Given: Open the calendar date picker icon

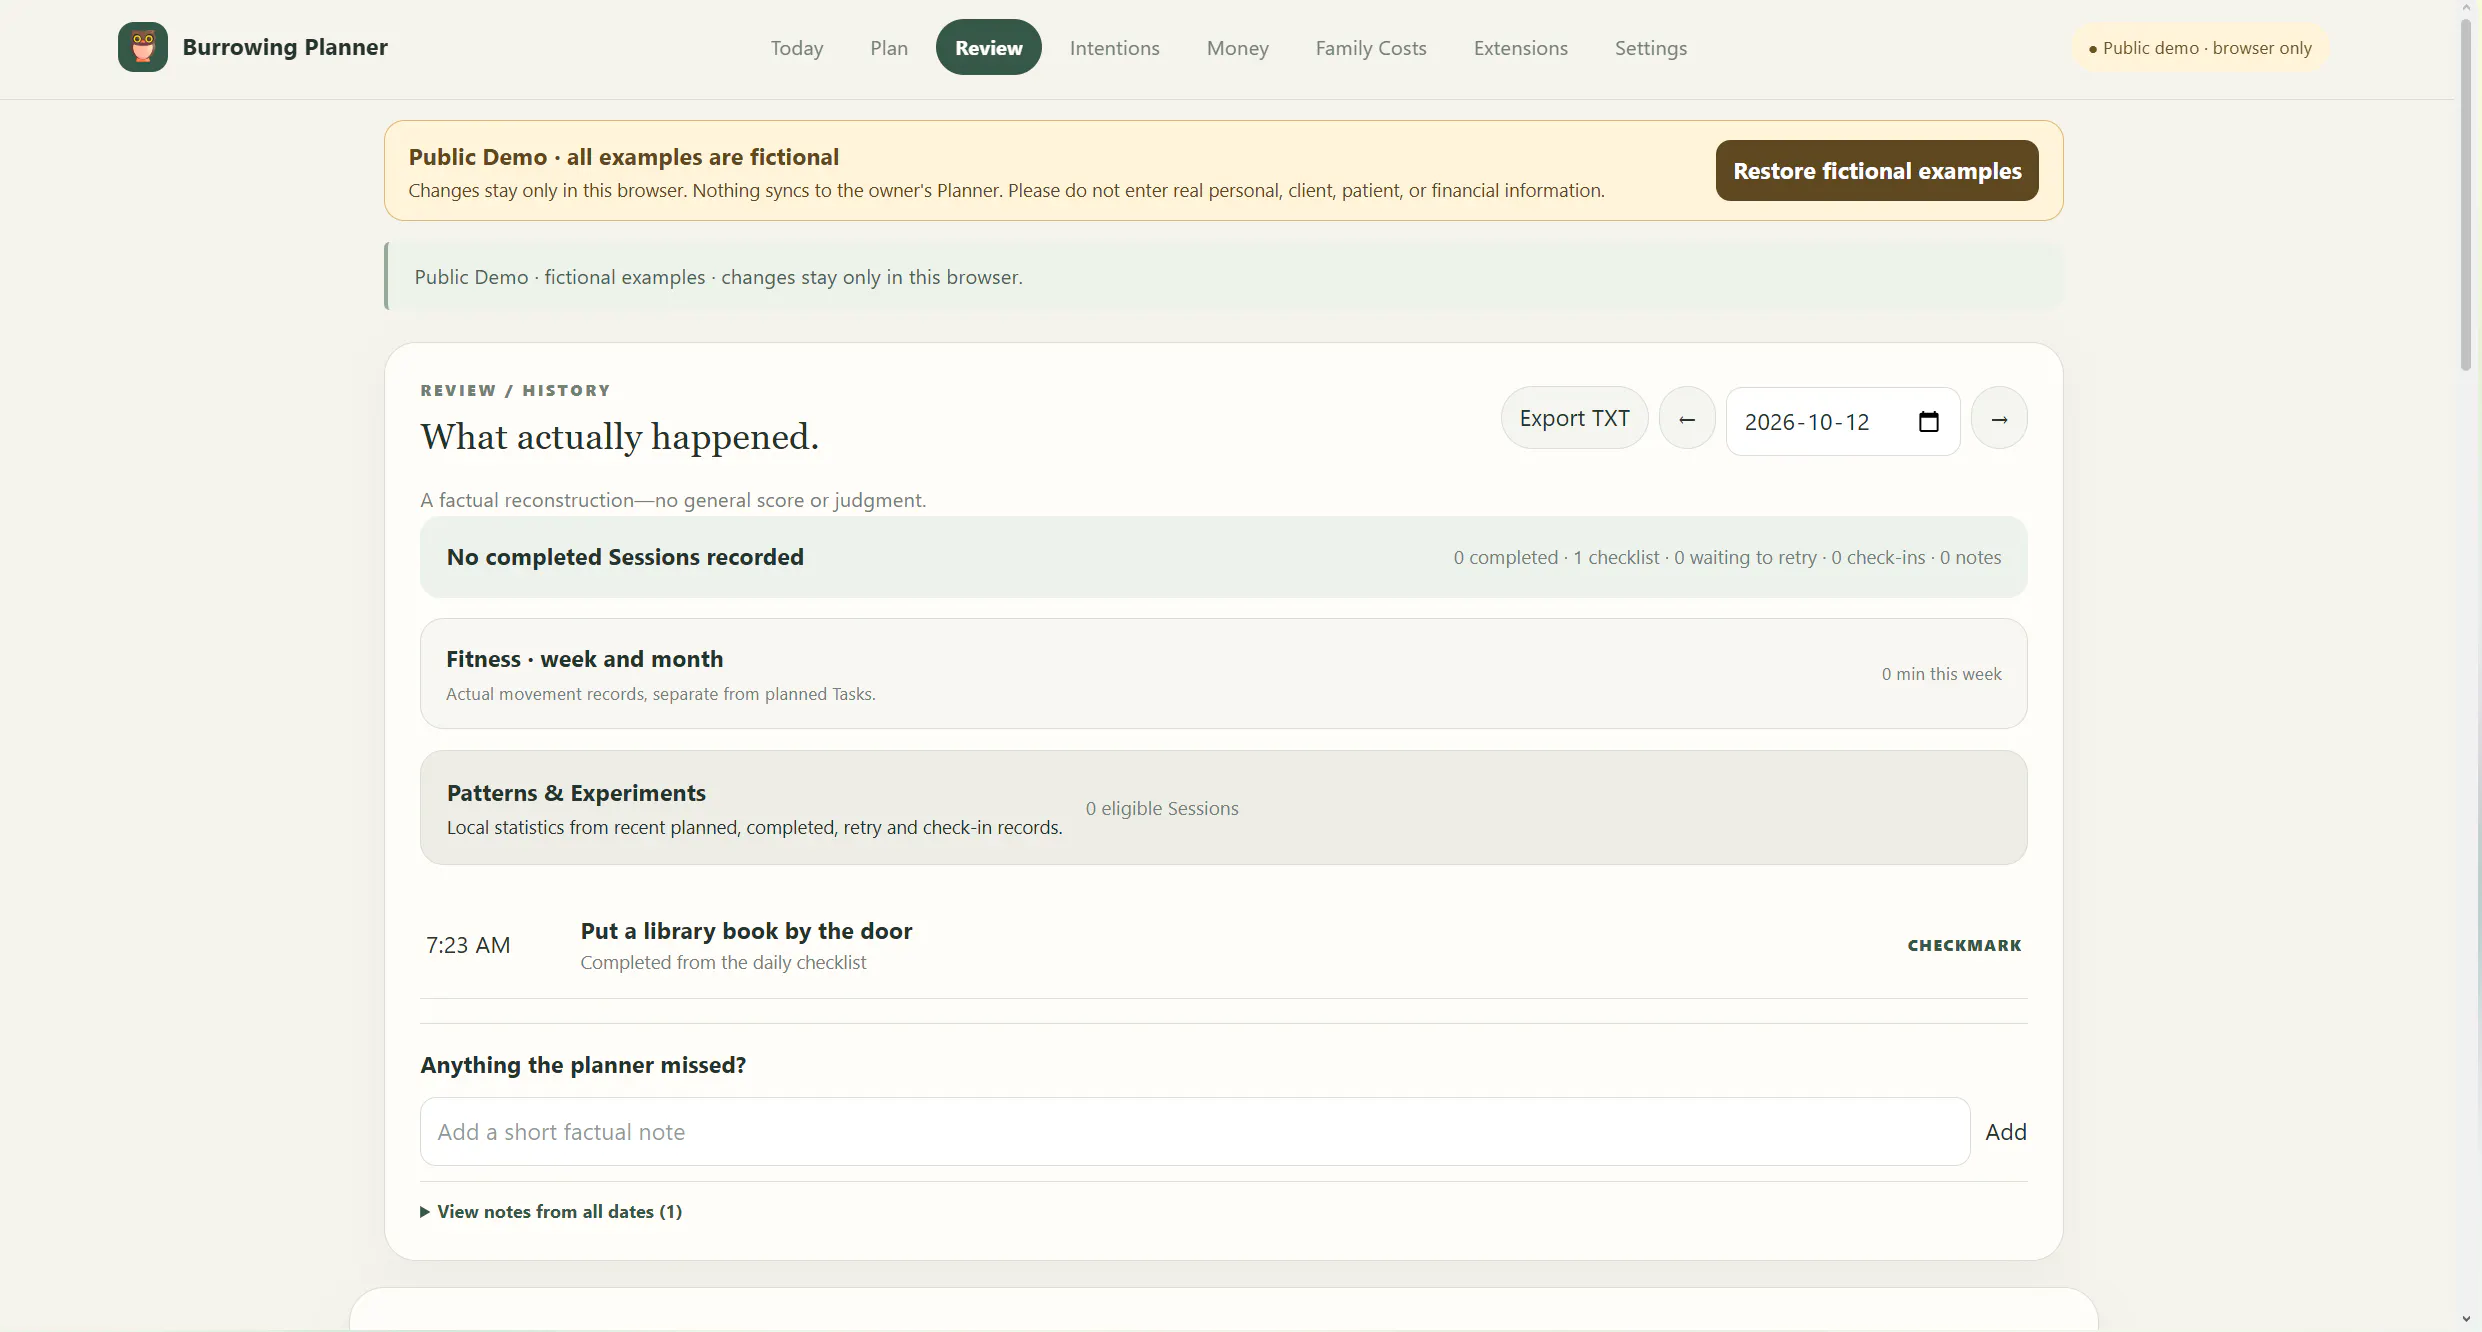Looking at the screenshot, I should pyautogui.click(x=1929, y=422).
